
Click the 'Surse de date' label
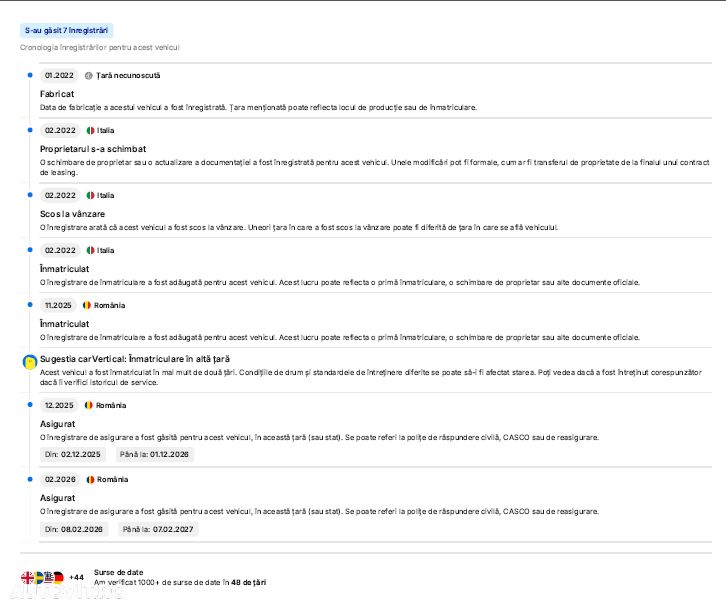[118, 572]
